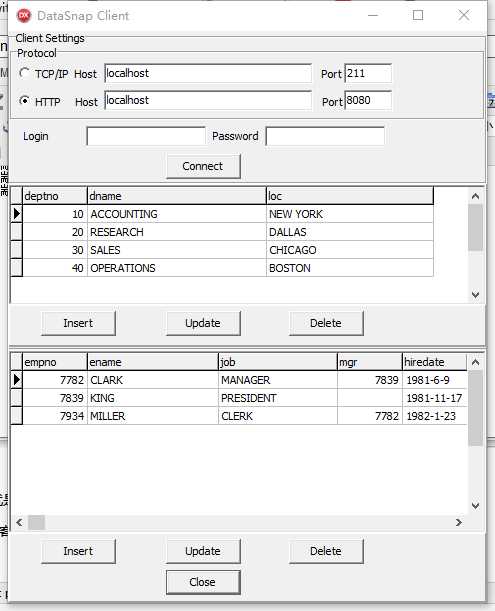Click the row indicator for empno 7934
The image size is (495, 611).
pos(16,416)
